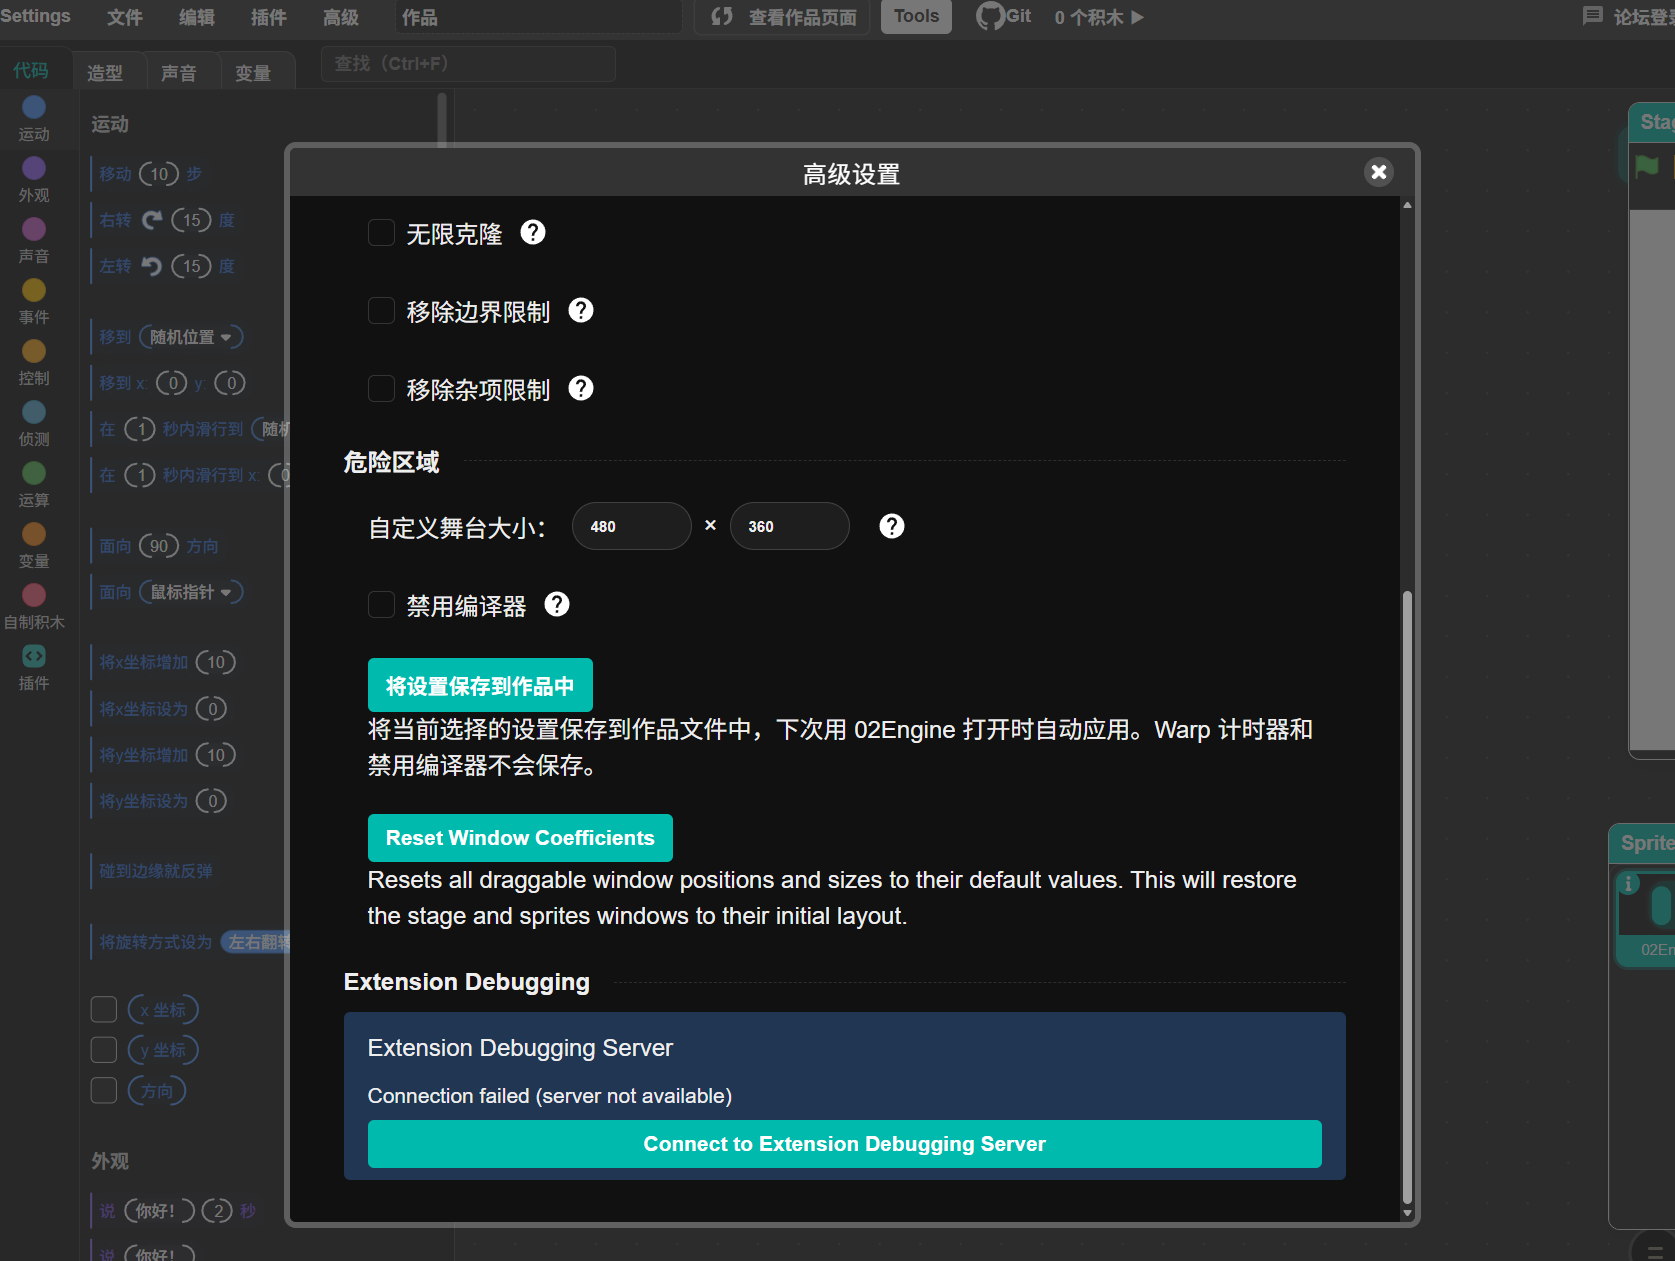This screenshot has height=1261, width=1675.
Task: Click Connect to Extension Debugging Server
Action: (844, 1144)
